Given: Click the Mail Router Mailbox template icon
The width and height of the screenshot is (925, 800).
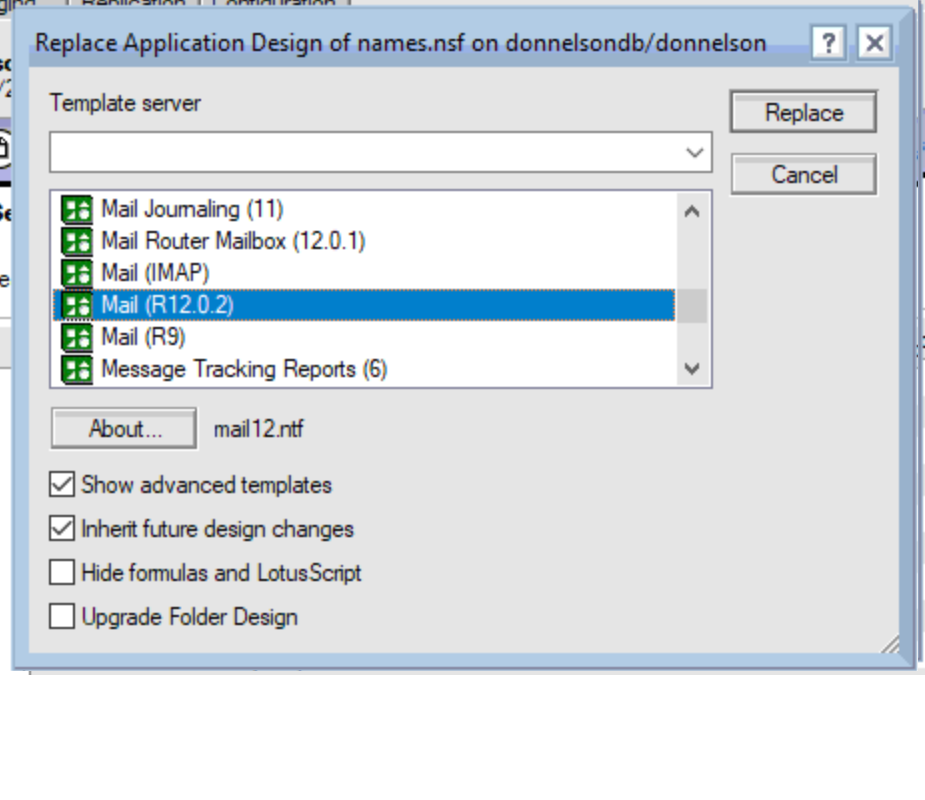Looking at the screenshot, I should point(77,241).
